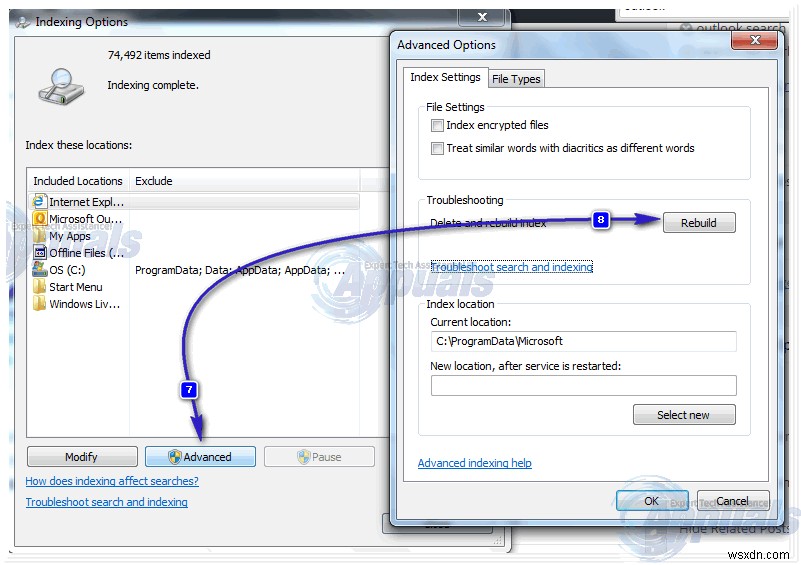Viewport: 801px width, 565px height.
Task: Click the Indexing Options title bar icon
Action: click(x=23, y=22)
